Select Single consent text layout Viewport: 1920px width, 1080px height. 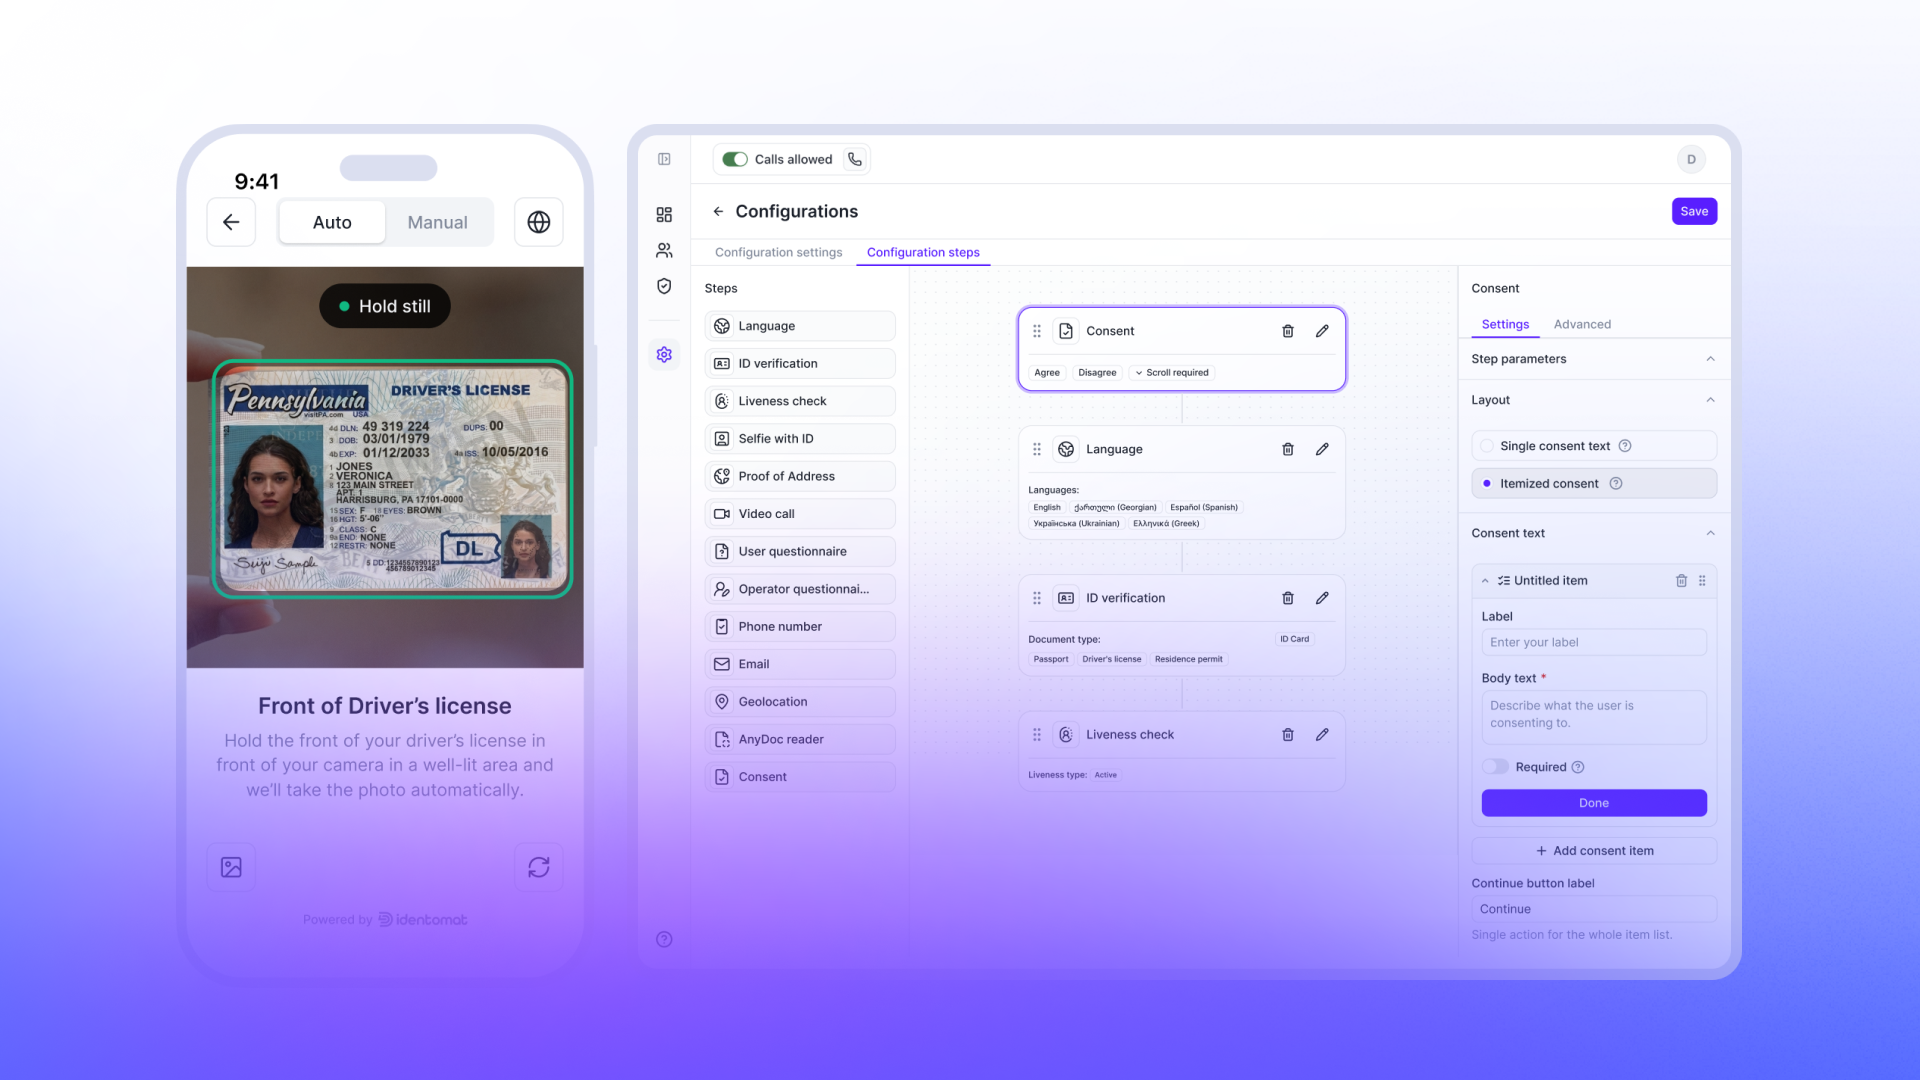1594,446
